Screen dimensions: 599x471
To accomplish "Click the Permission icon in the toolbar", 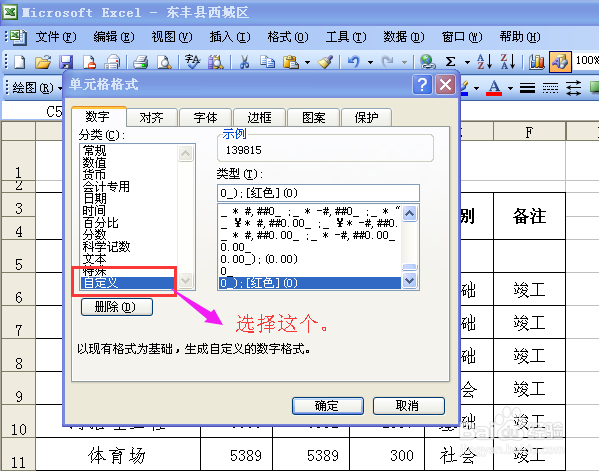I will [x=89, y=62].
